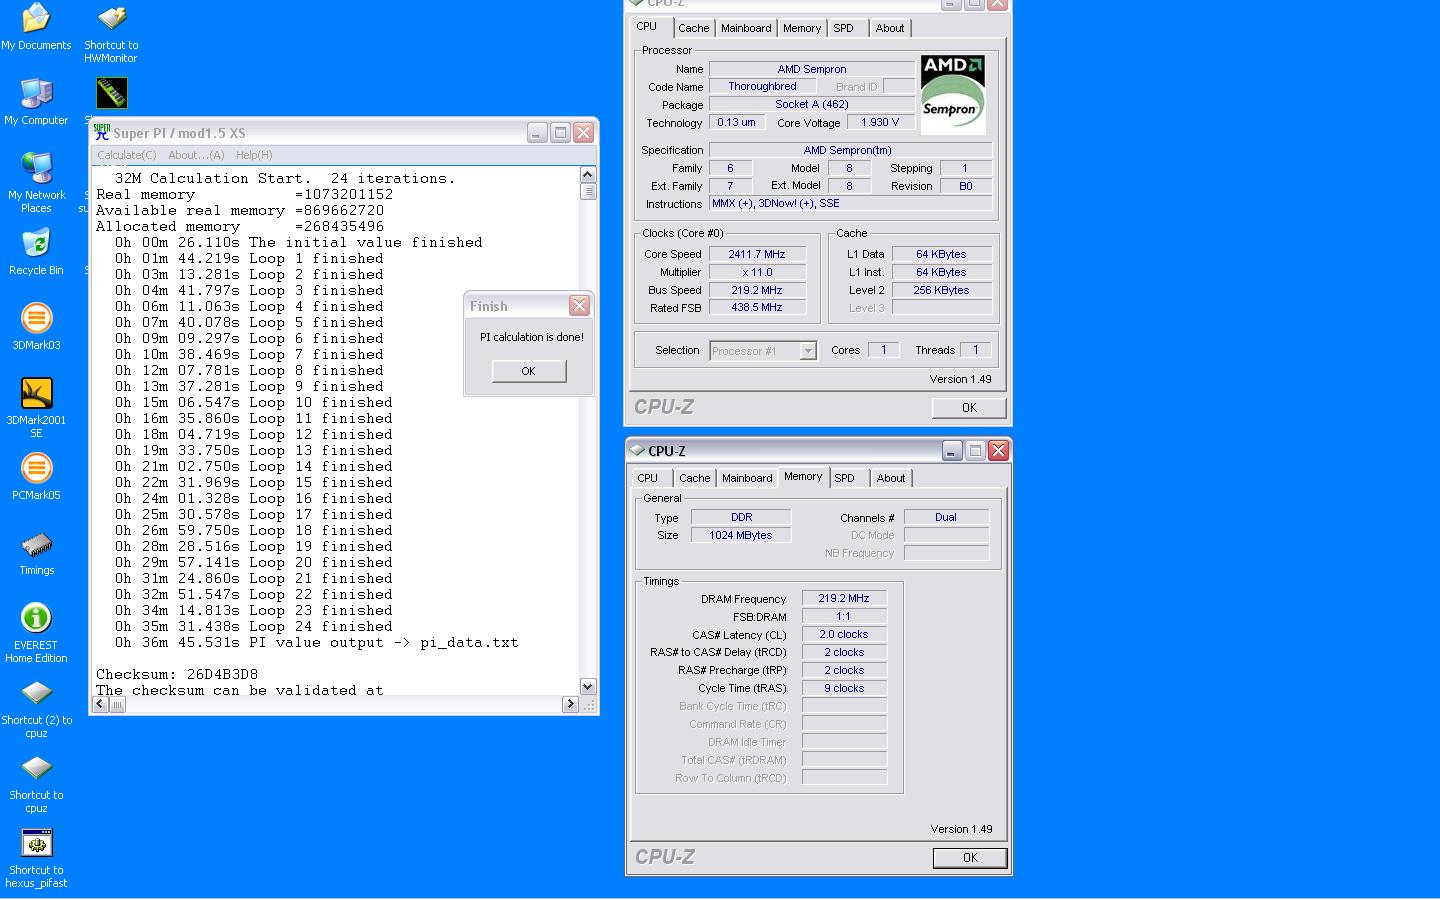Click Level 2 cache value 256 KBytes

coord(942,290)
